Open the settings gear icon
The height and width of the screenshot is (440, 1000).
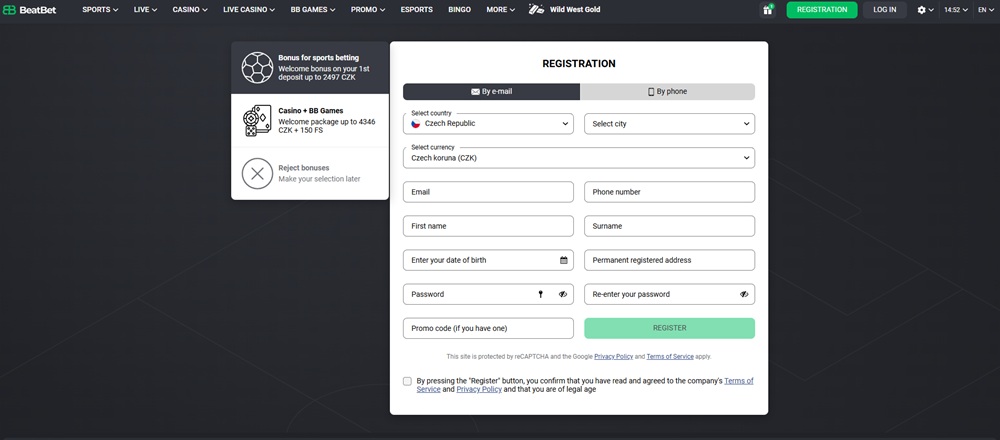(x=922, y=10)
